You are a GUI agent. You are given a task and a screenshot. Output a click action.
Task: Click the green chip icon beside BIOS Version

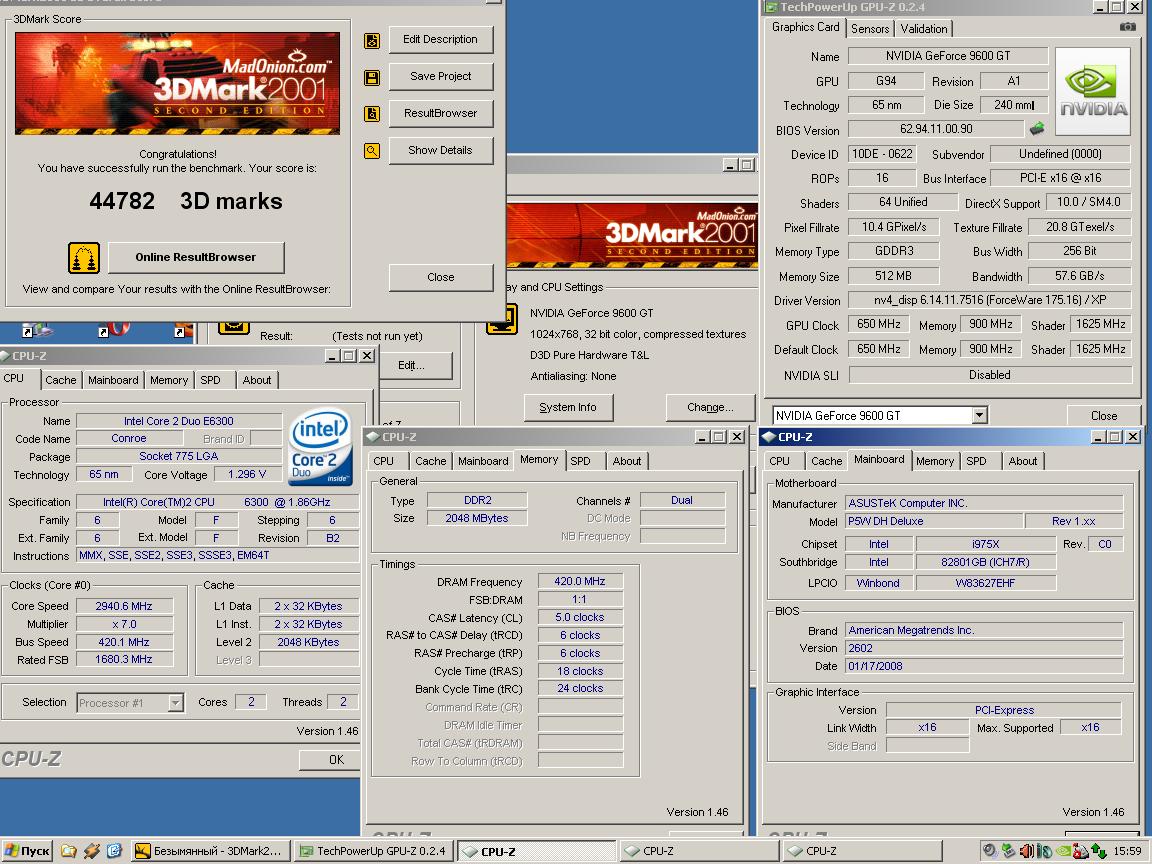click(x=1037, y=129)
